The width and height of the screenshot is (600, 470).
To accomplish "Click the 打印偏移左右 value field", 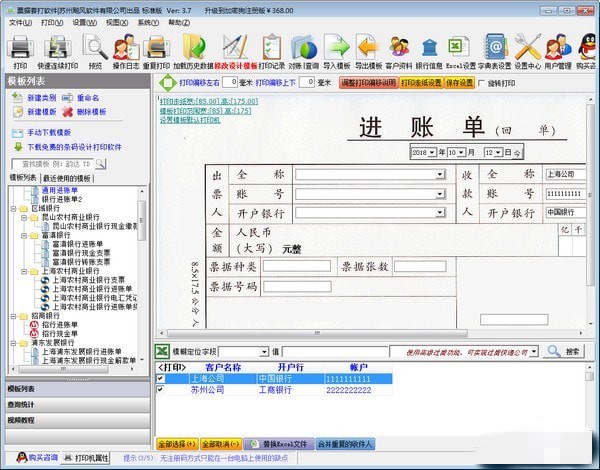I will click(x=230, y=82).
